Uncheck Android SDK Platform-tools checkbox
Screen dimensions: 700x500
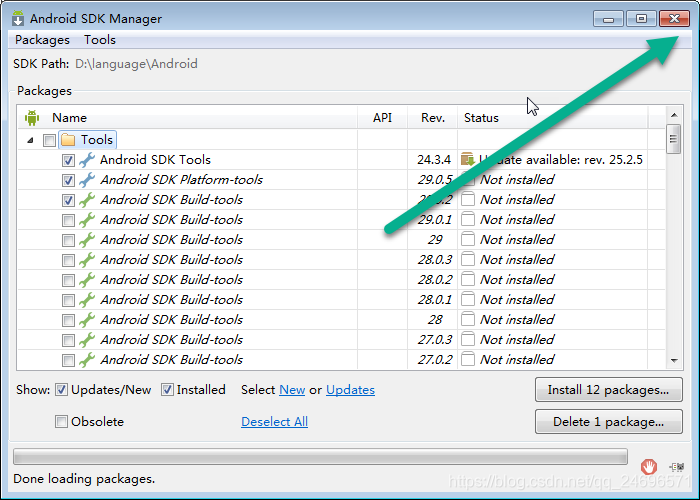coord(68,180)
